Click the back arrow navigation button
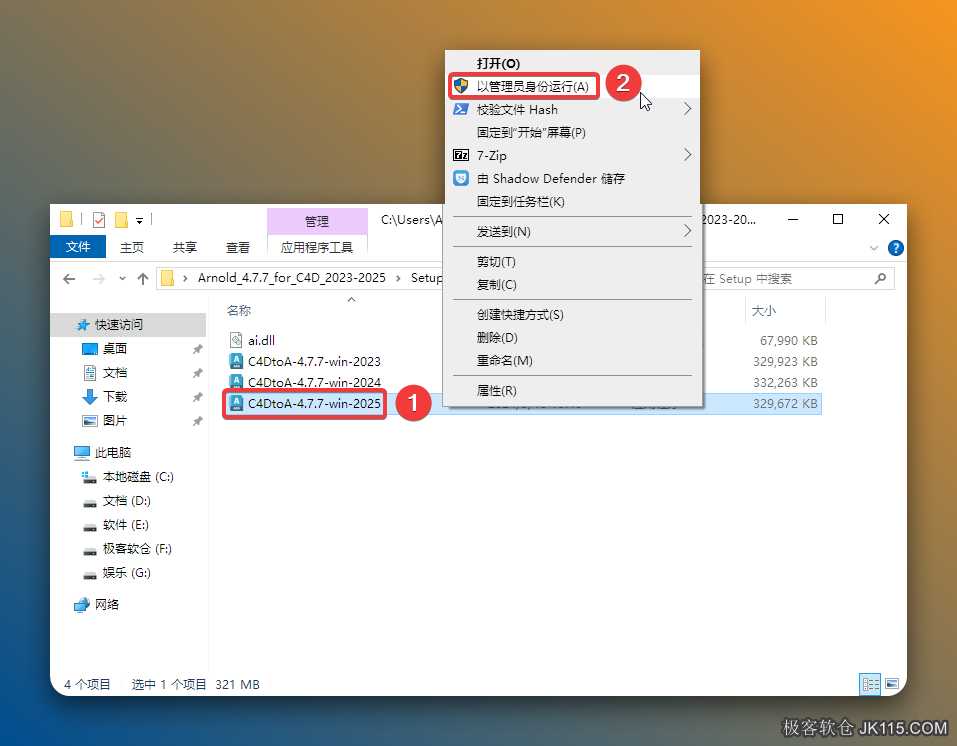 pyautogui.click(x=69, y=279)
